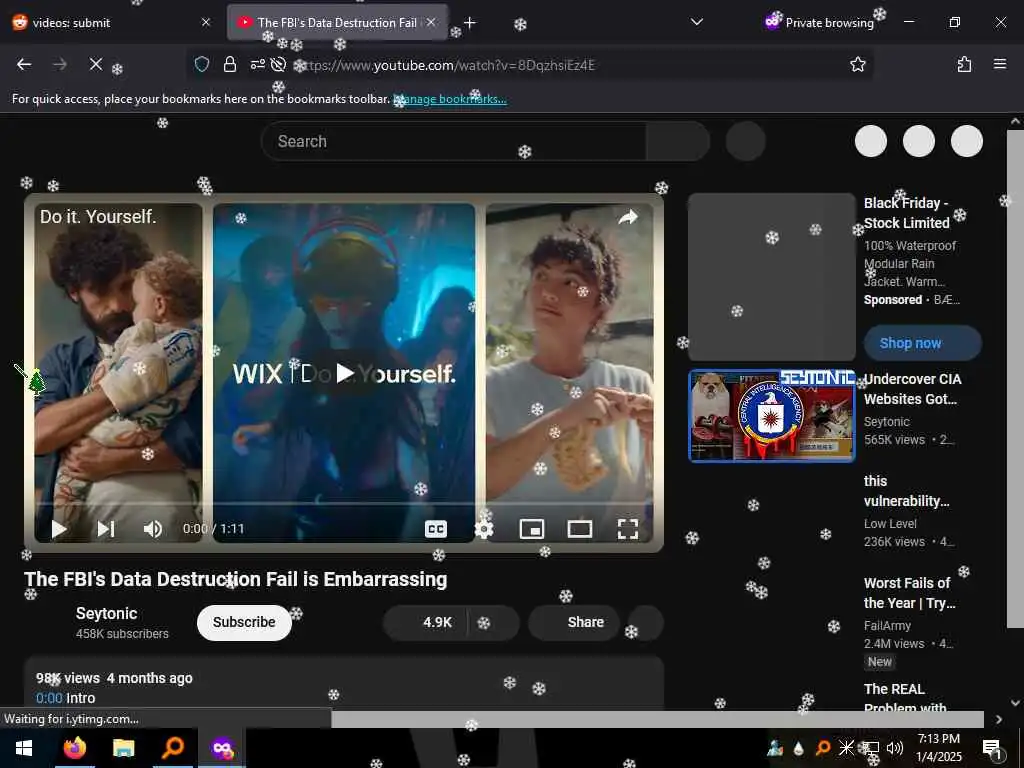1024x768 pixels.
Task: Like the video showing 4.9K
Action: click(x=425, y=622)
